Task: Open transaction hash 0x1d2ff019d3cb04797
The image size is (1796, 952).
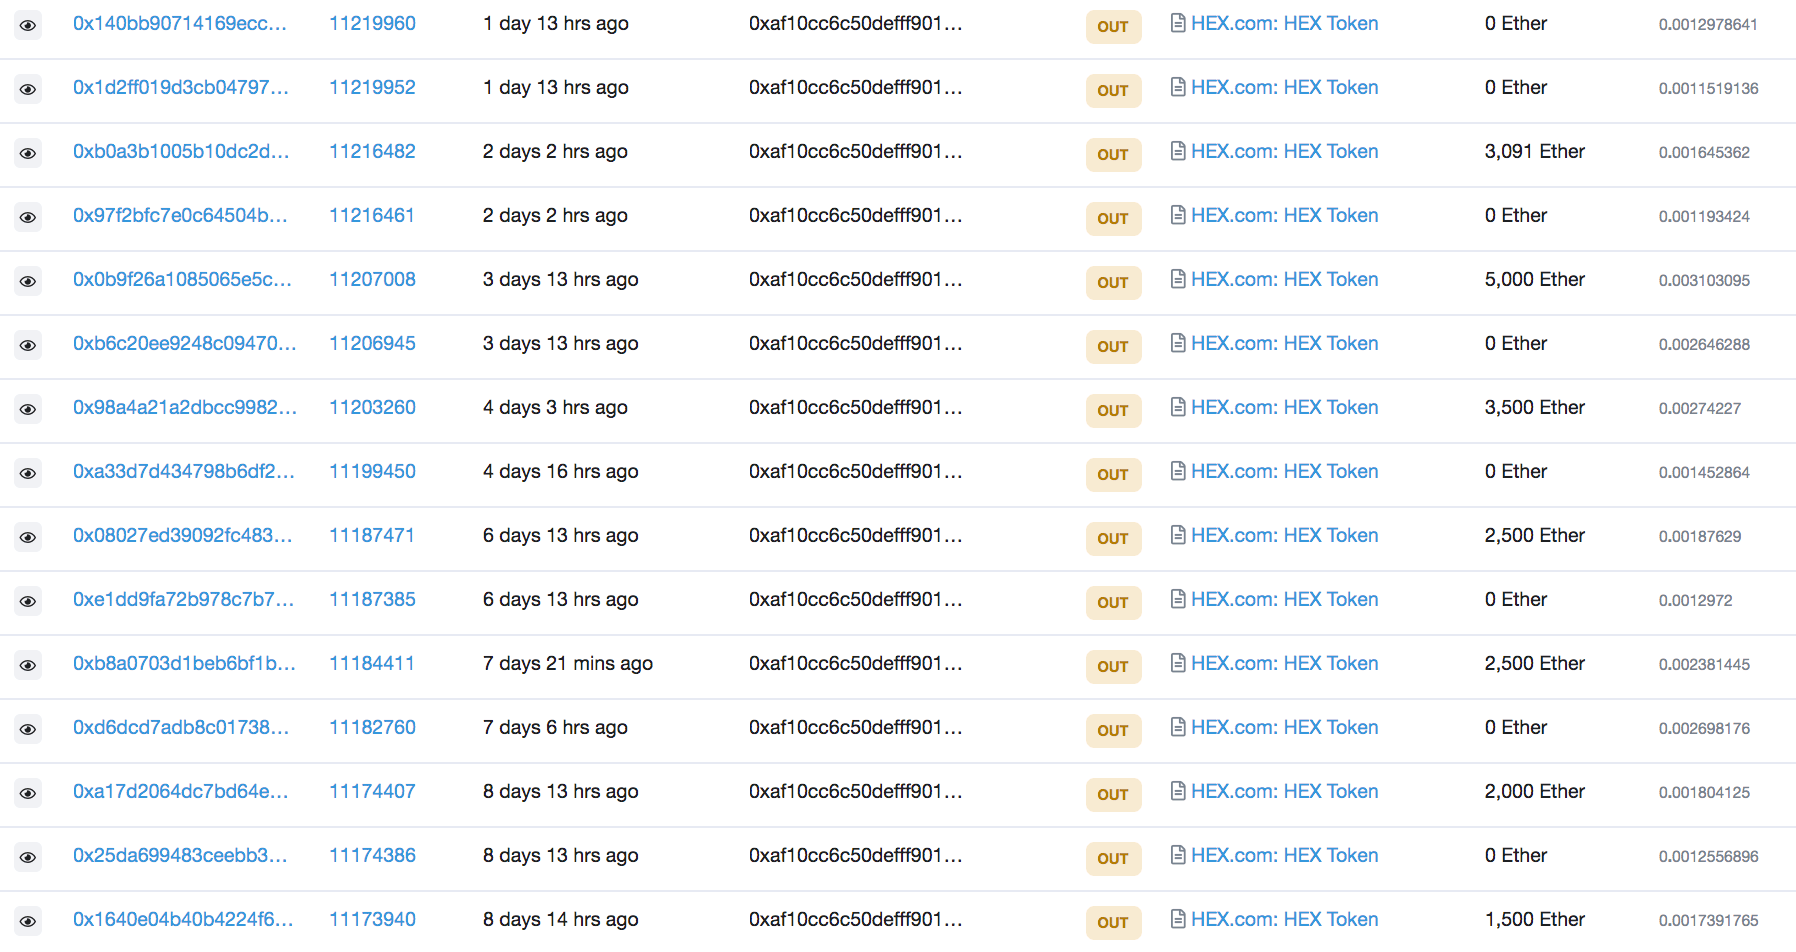Action: coord(180,87)
